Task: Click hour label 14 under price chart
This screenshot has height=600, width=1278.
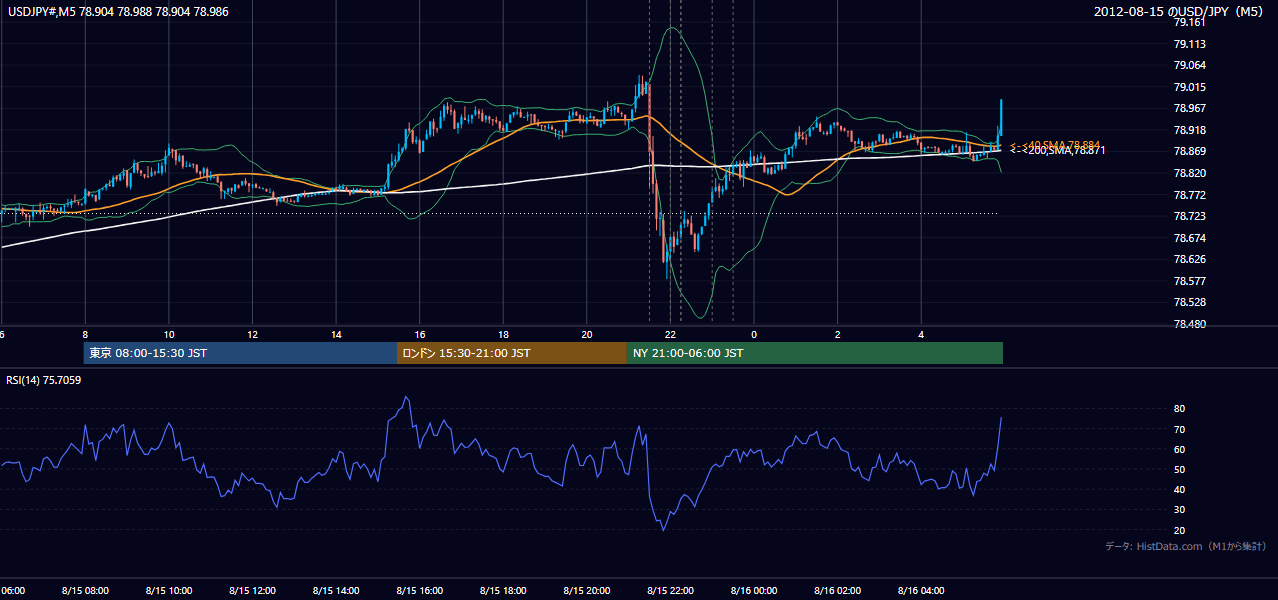Action: tap(336, 335)
